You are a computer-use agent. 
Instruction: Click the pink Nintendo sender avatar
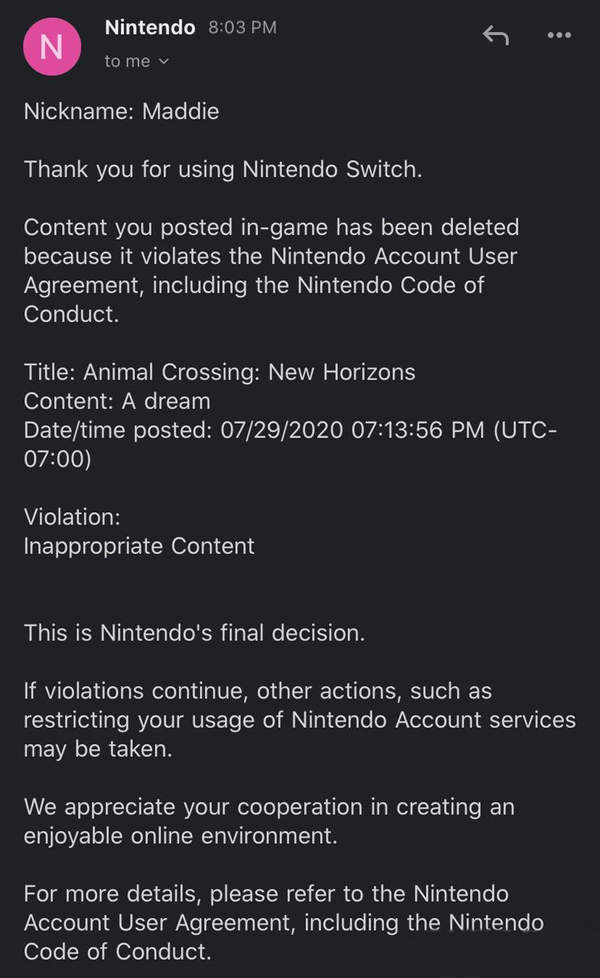(50, 47)
